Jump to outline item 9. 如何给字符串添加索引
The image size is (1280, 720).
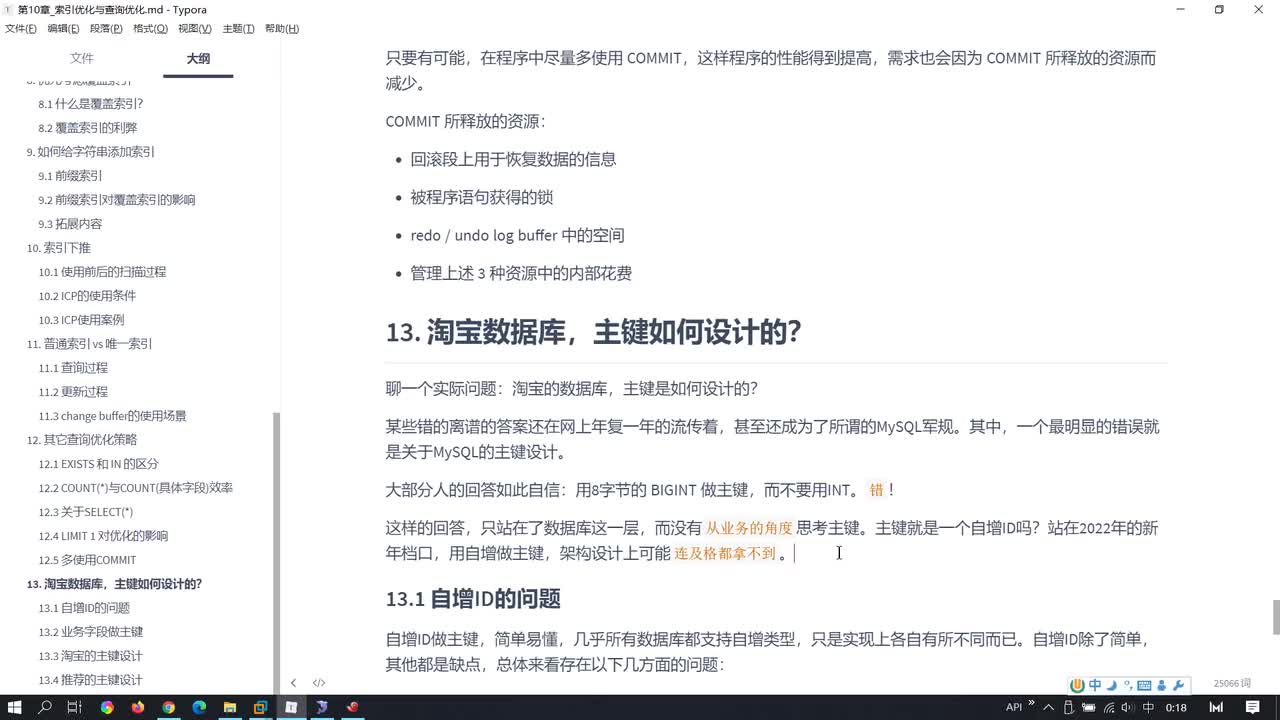click(x=91, y=152)
